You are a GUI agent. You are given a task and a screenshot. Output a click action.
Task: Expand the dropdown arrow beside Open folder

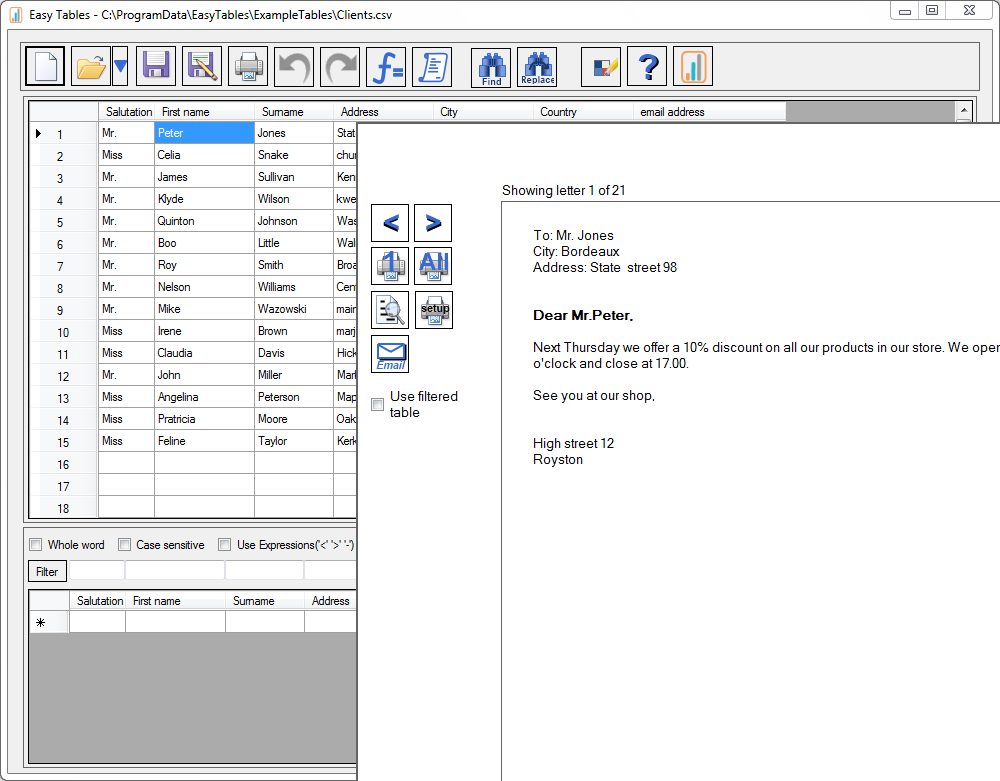pos(120,67)
